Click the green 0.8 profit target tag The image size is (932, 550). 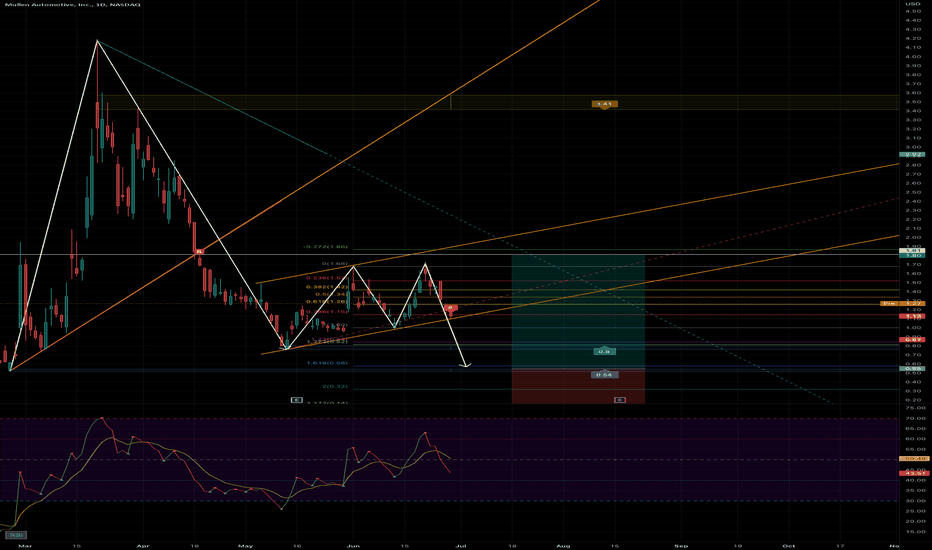tap(604, 351)
